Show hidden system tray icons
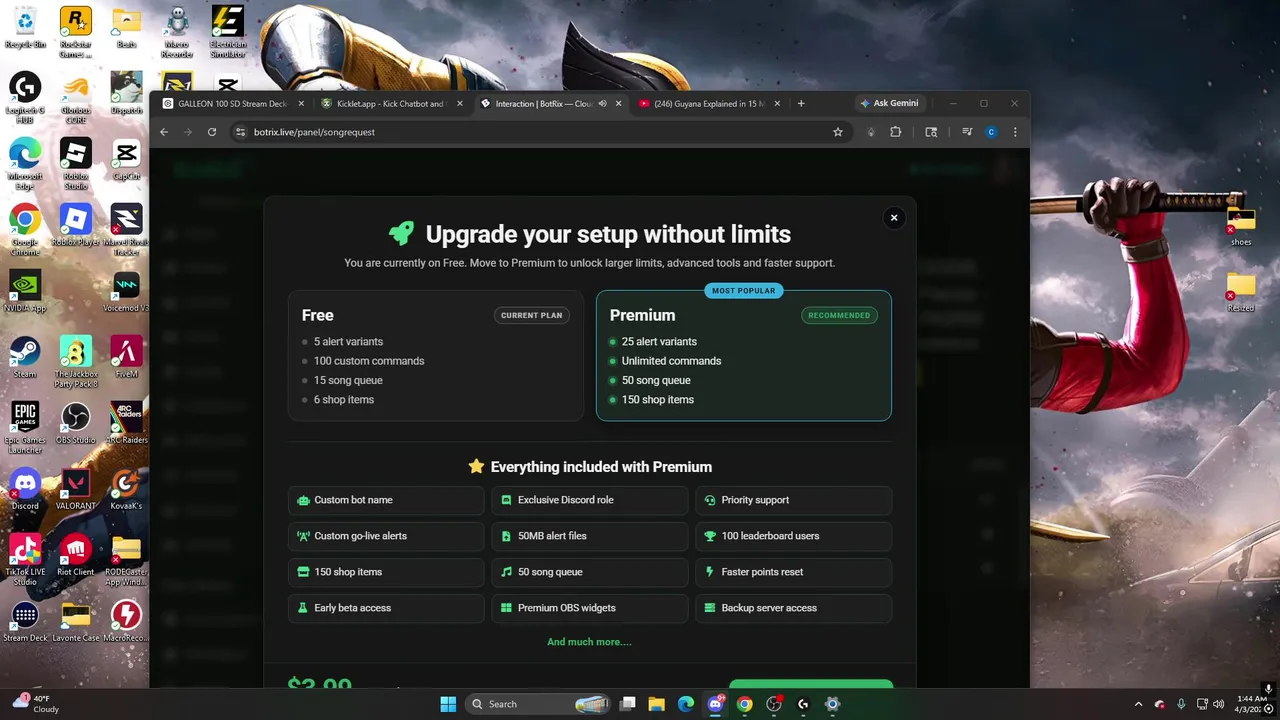Screen dimensions: 1280x720 point(1138,704)
